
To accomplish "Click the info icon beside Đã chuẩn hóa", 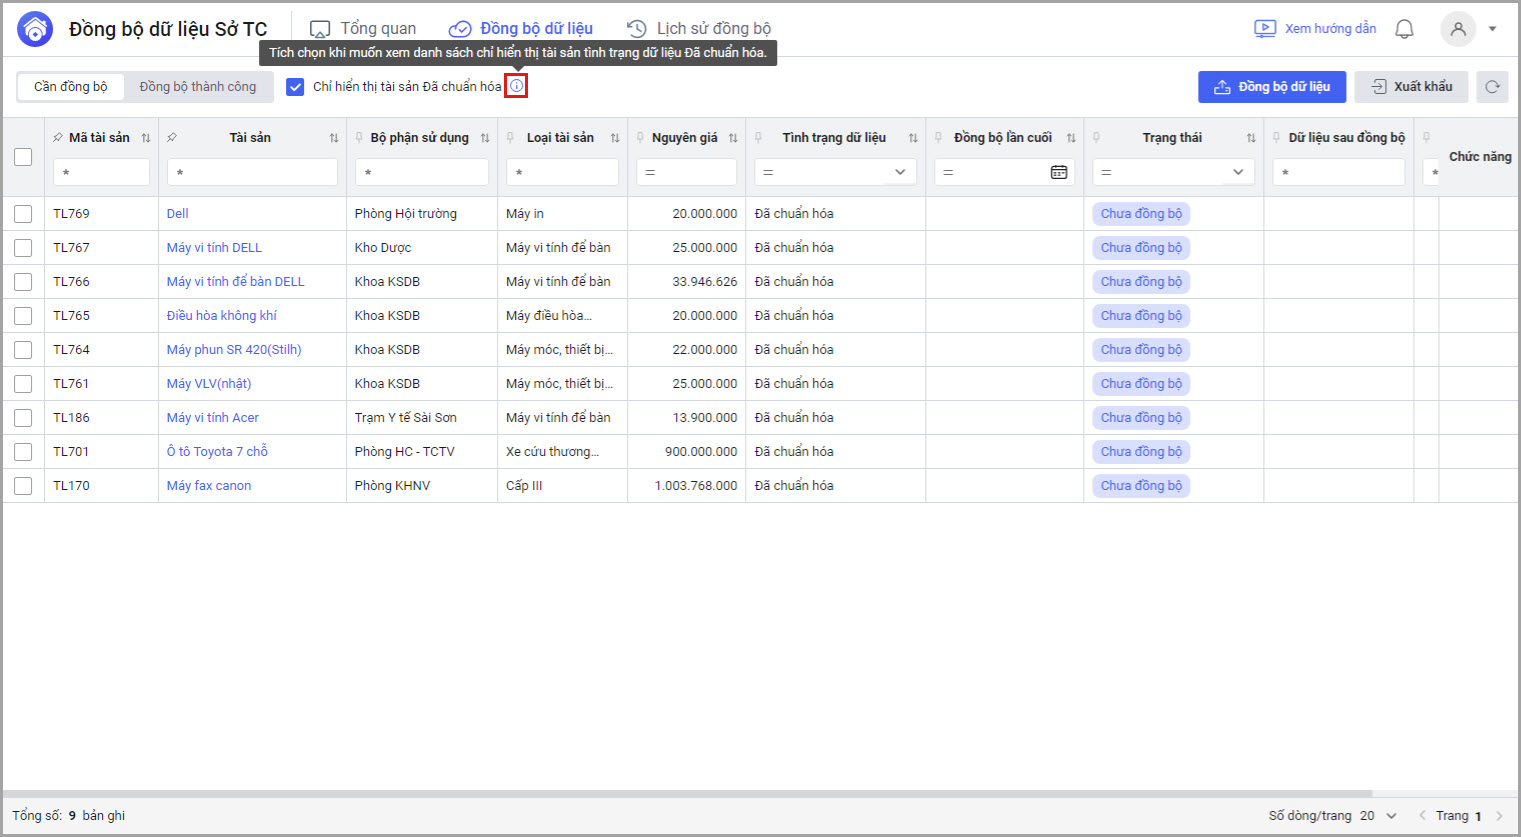I will (x=516, y=86).
